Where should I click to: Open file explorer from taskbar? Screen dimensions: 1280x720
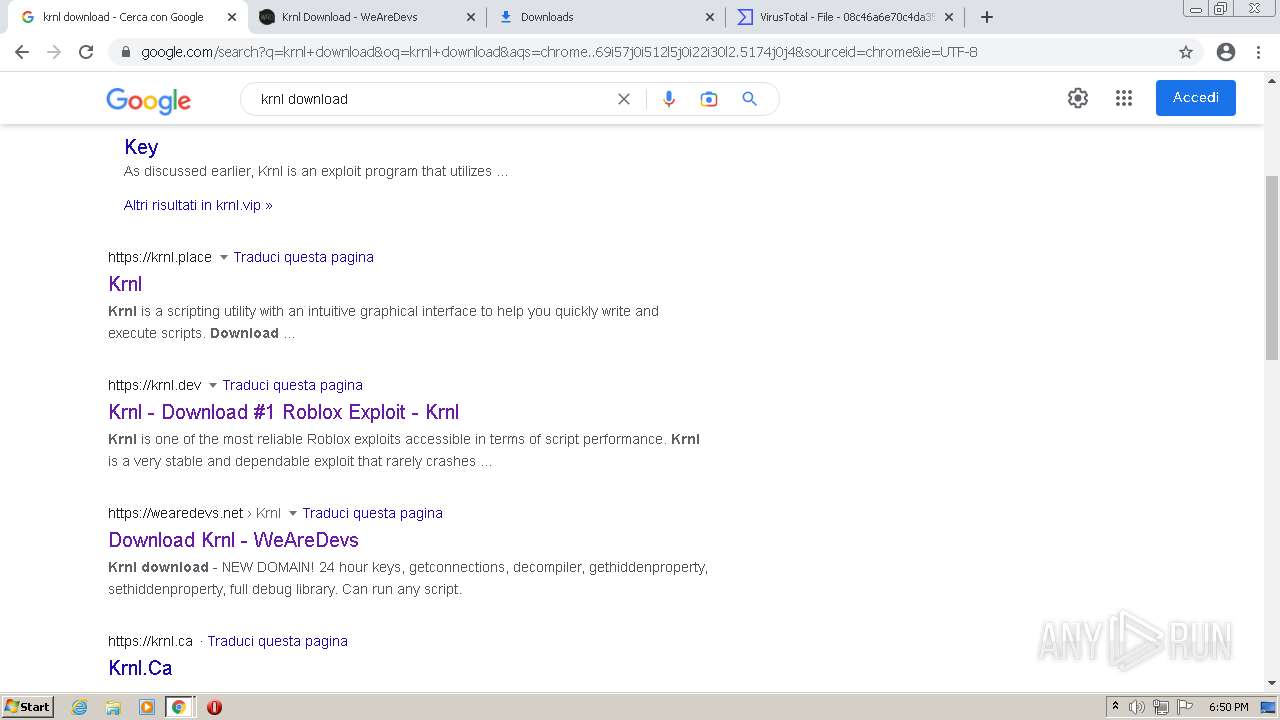(113, 707)
